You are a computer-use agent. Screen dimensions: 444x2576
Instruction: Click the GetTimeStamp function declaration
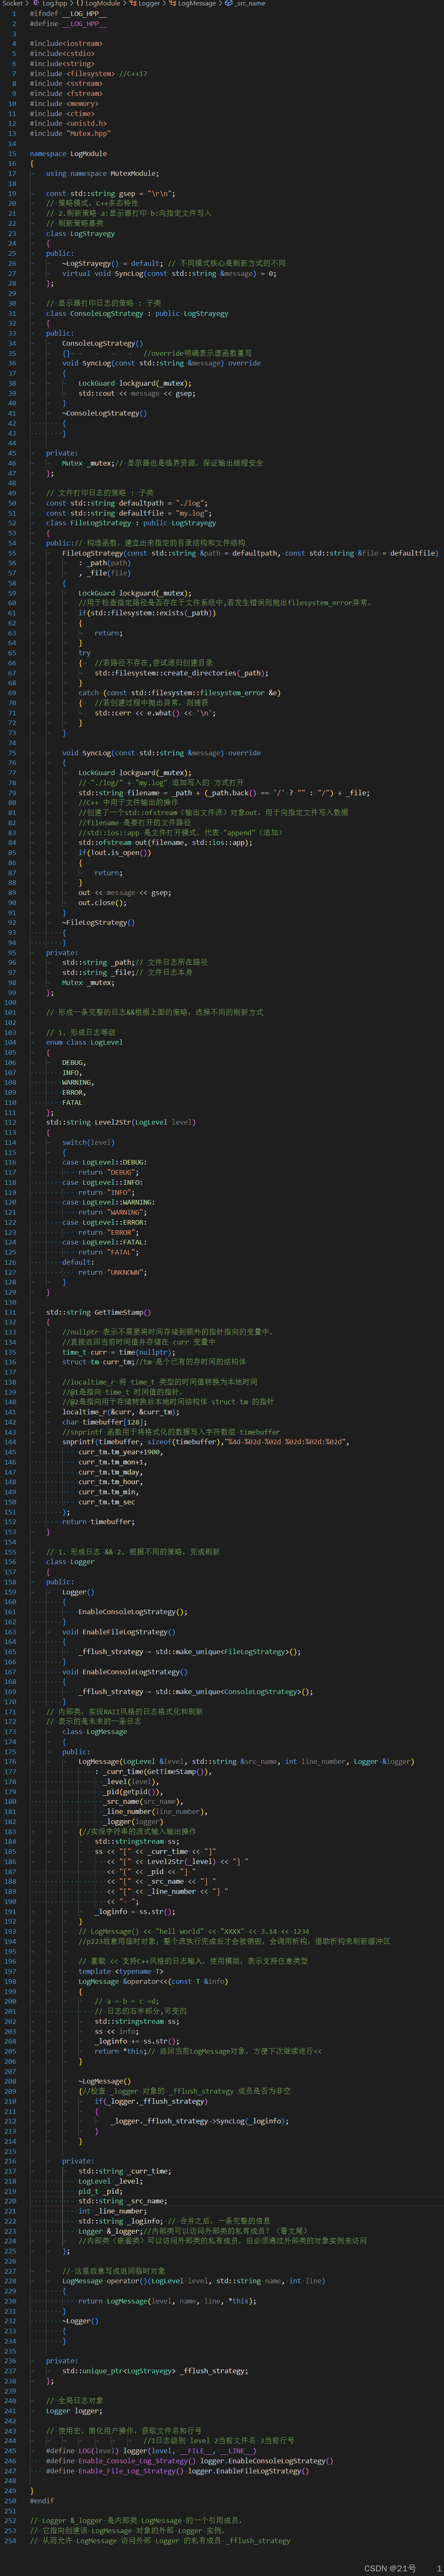coord(99,1313)
